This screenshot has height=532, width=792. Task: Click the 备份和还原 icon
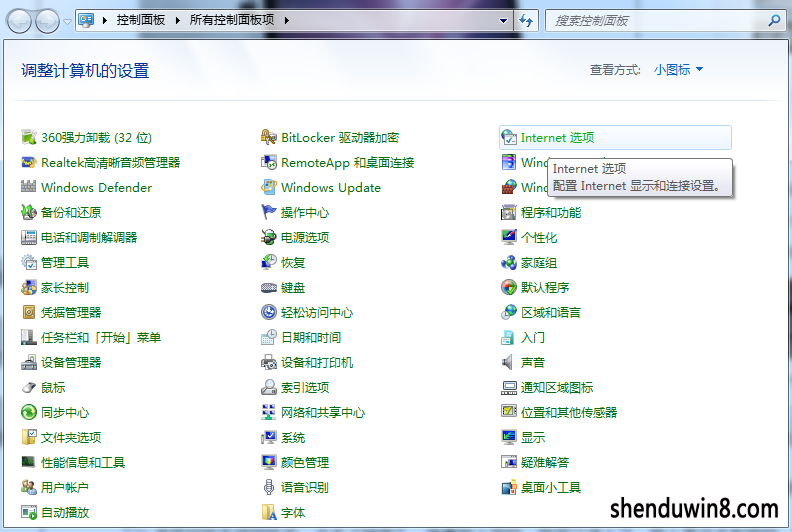29,212
